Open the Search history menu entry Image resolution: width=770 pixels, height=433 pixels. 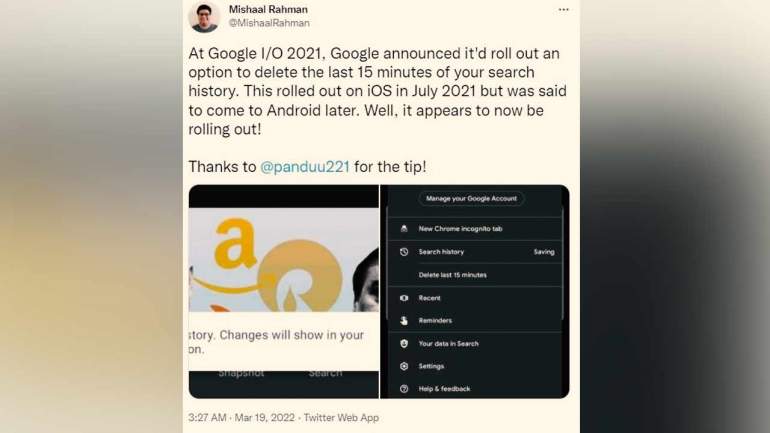pos(441,252)
